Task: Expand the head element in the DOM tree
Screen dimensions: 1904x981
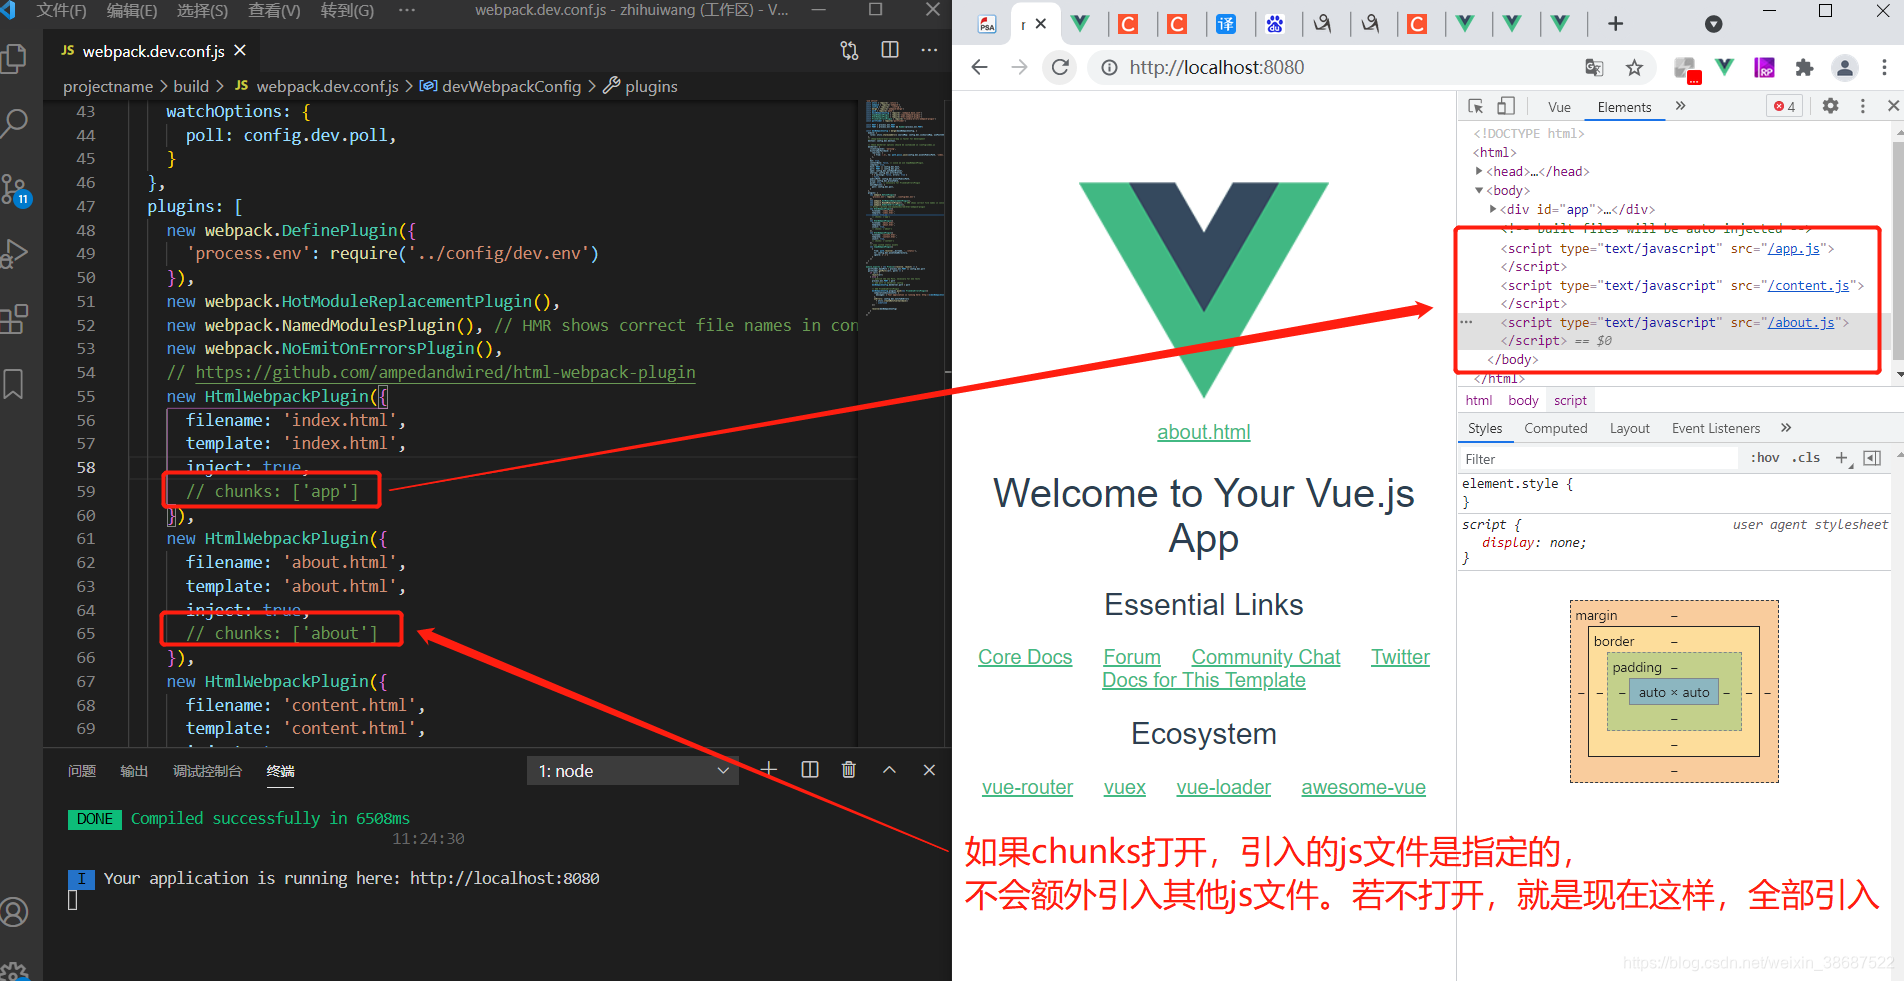Action: tap(1479, 171)
